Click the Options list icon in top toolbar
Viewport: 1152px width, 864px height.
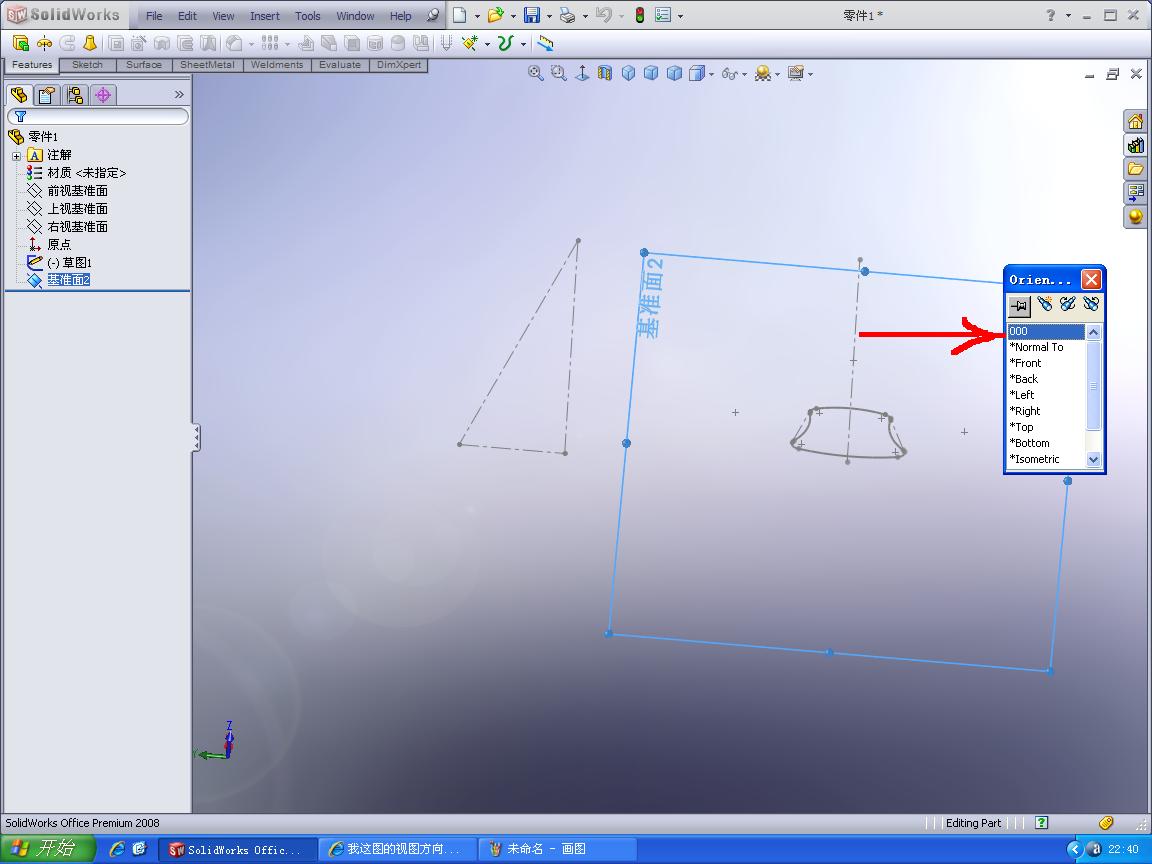[x=663, y=15]
